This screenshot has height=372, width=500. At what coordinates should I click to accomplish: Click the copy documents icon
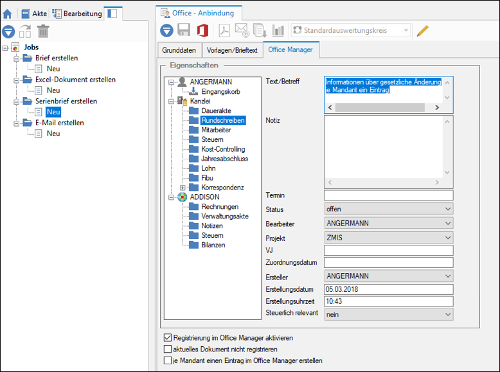point(260,30)
